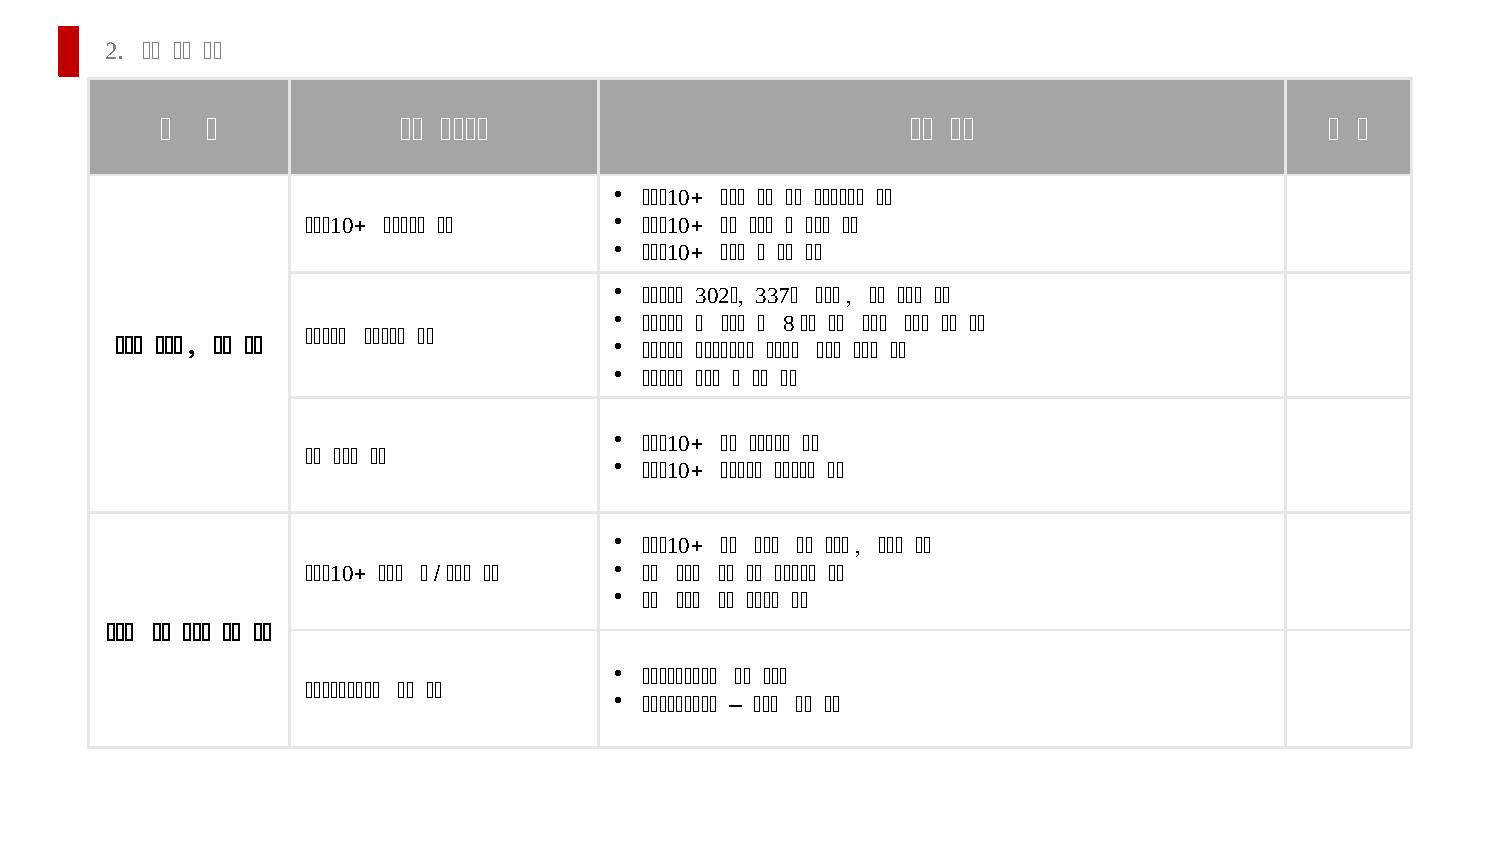Select the header cell of the narrow last column
The height and width of the screenshot is (844, 1500).
tap(1348, 128)
